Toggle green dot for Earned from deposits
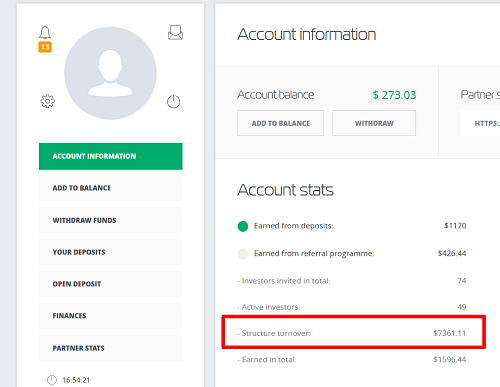The height and width of the screenshot is (387, 500). click(243, 226)
